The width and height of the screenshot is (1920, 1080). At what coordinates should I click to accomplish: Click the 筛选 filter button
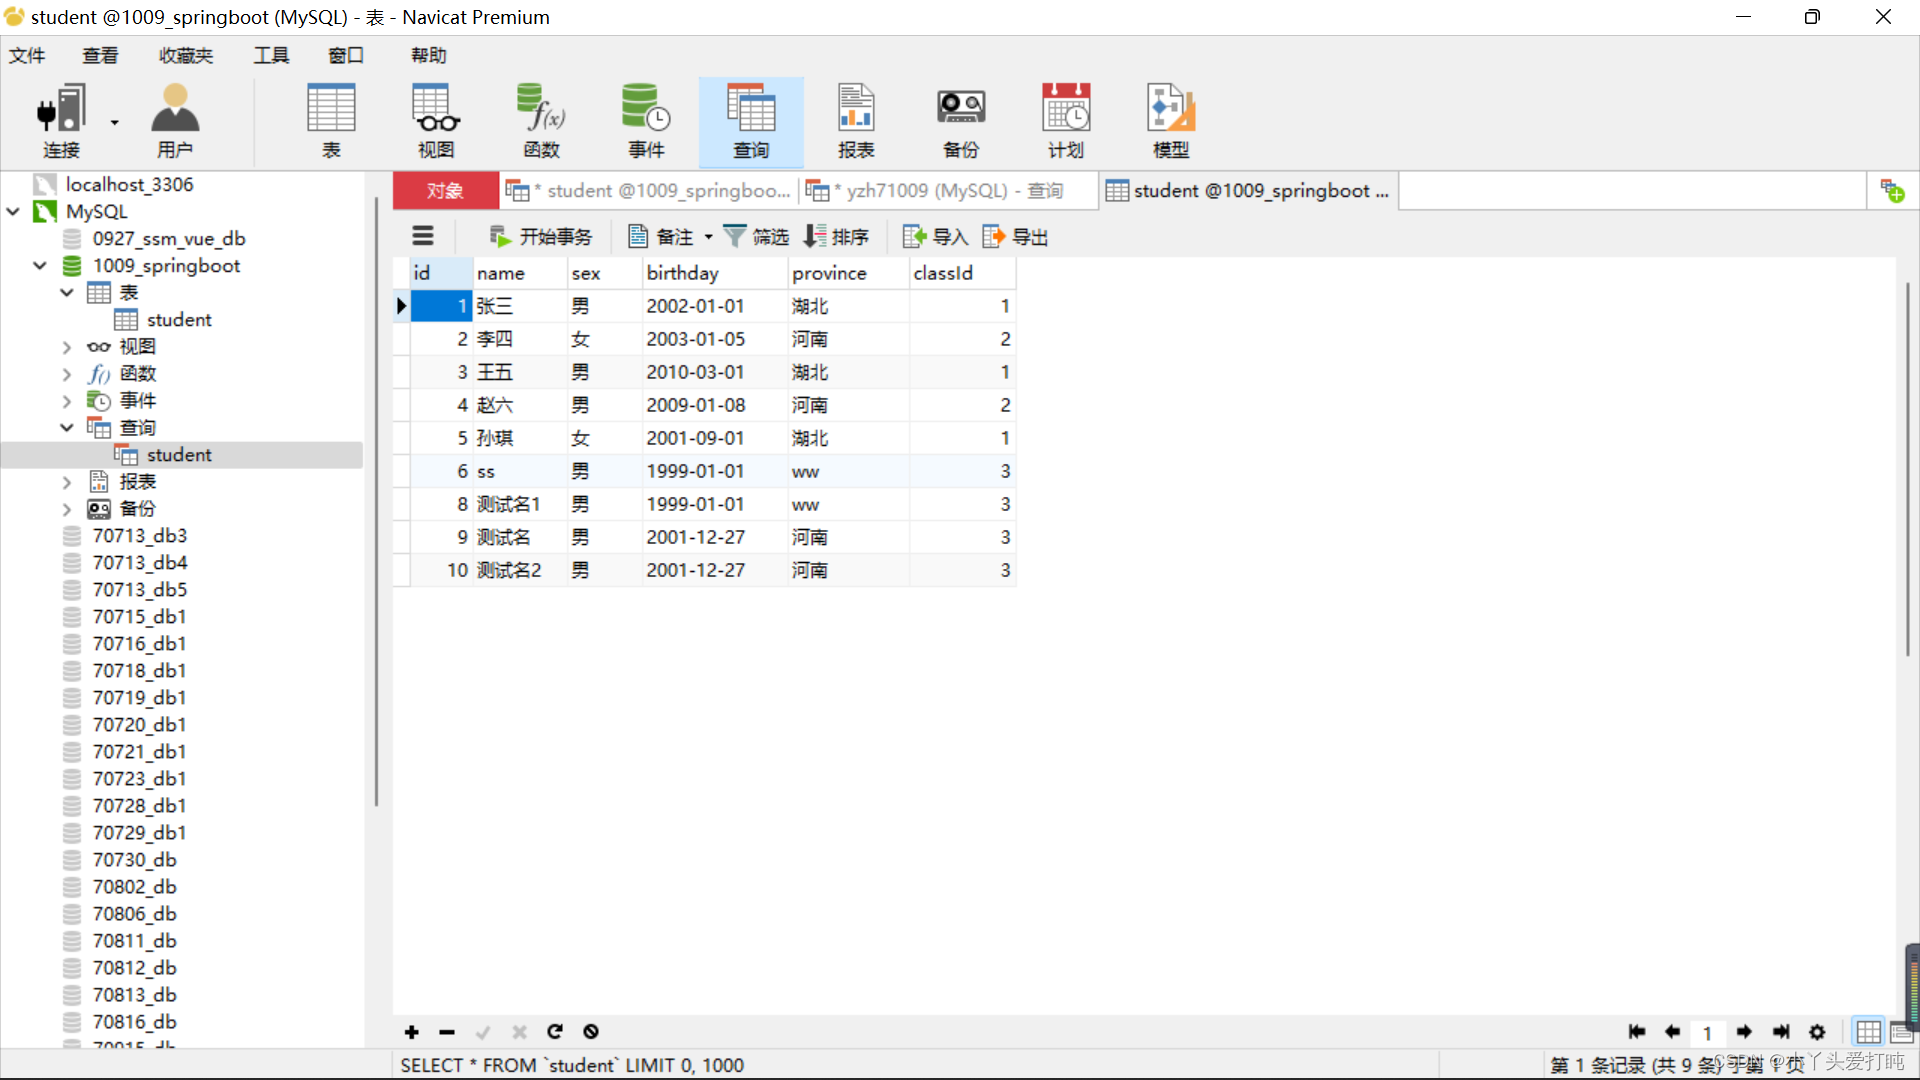(757, 236)
